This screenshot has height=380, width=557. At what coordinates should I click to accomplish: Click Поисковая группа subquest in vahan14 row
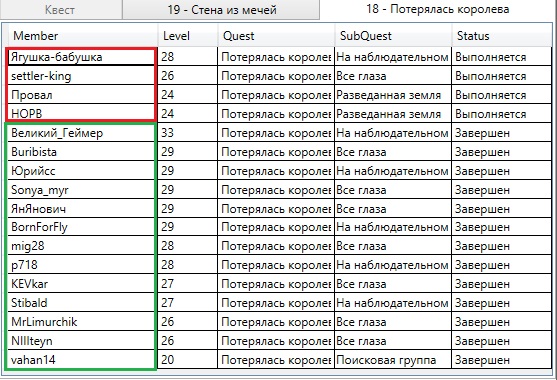pyautogui.click(x=393, y=360)
